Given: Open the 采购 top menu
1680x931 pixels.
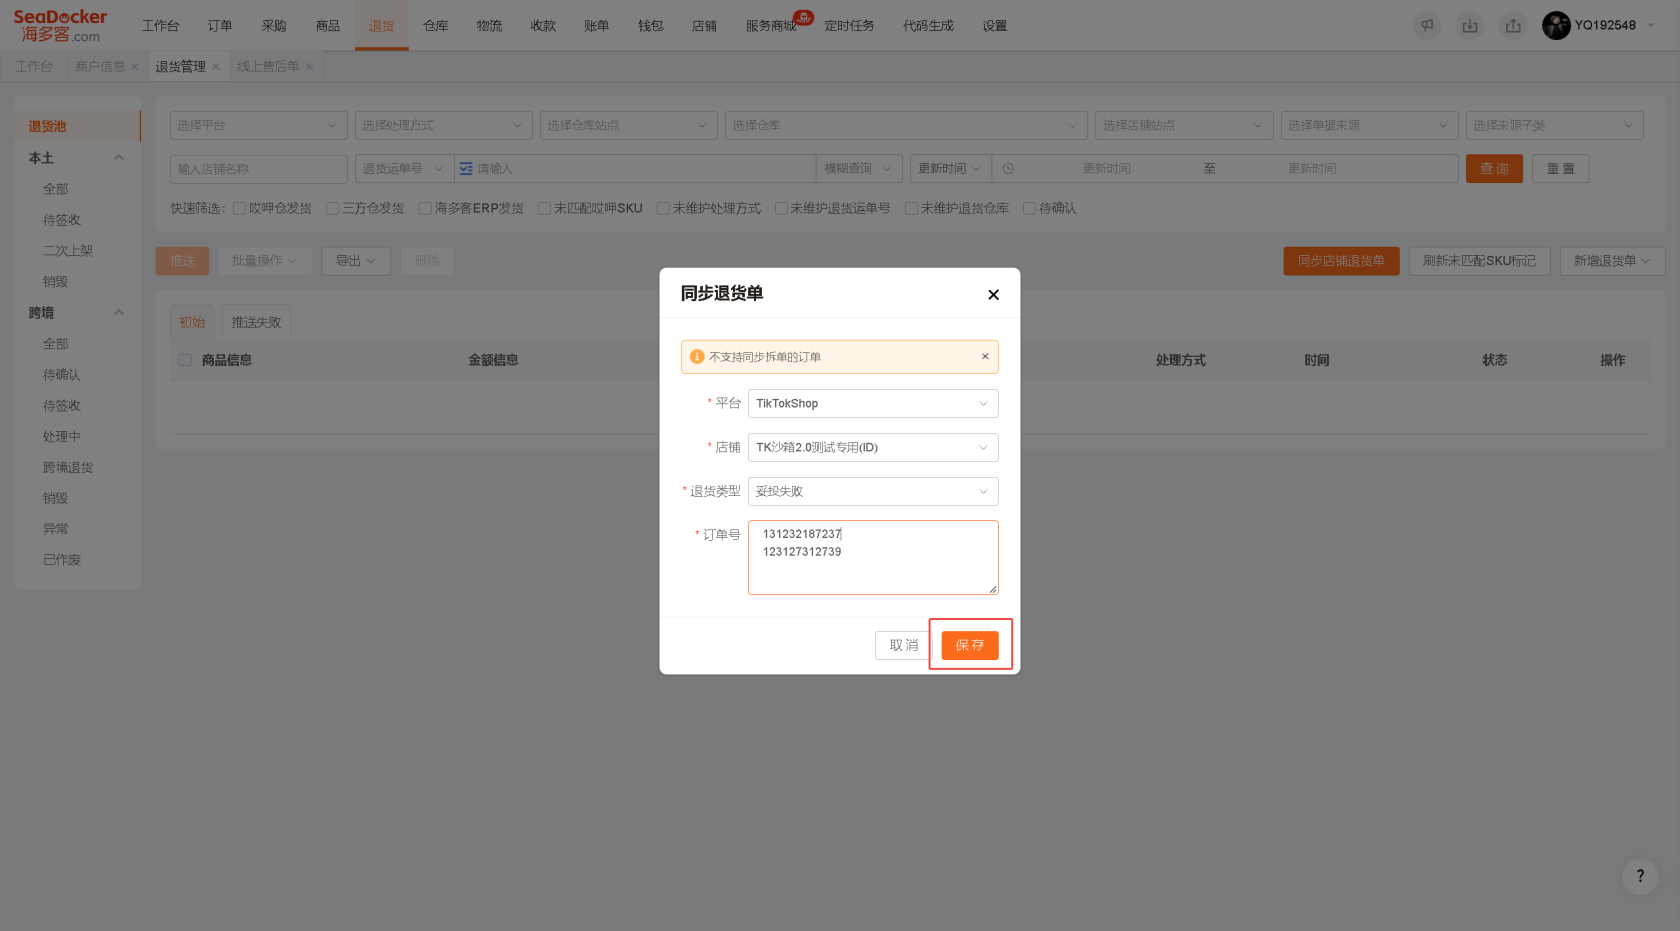Looking at the screenshot, I should pos(274,26).
